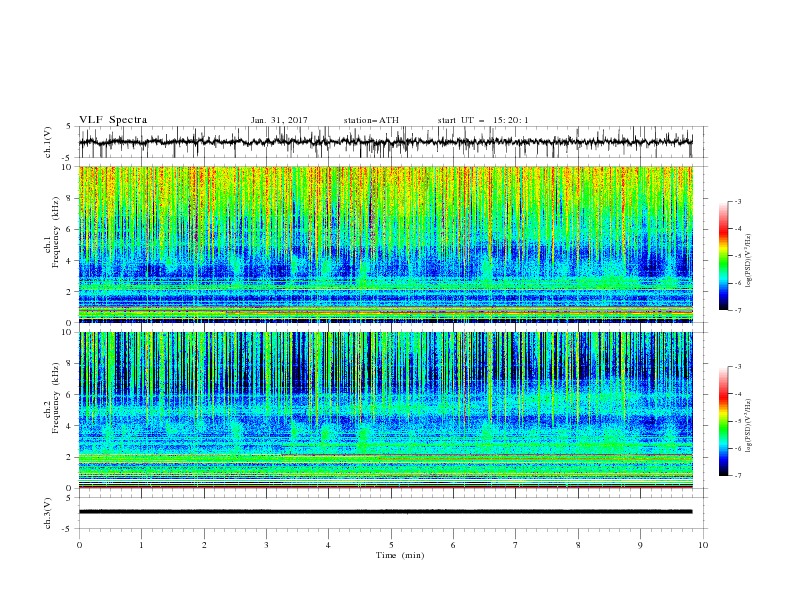Click time axis tick label "0"
792x612 pixels.
[x=79, y=545]
